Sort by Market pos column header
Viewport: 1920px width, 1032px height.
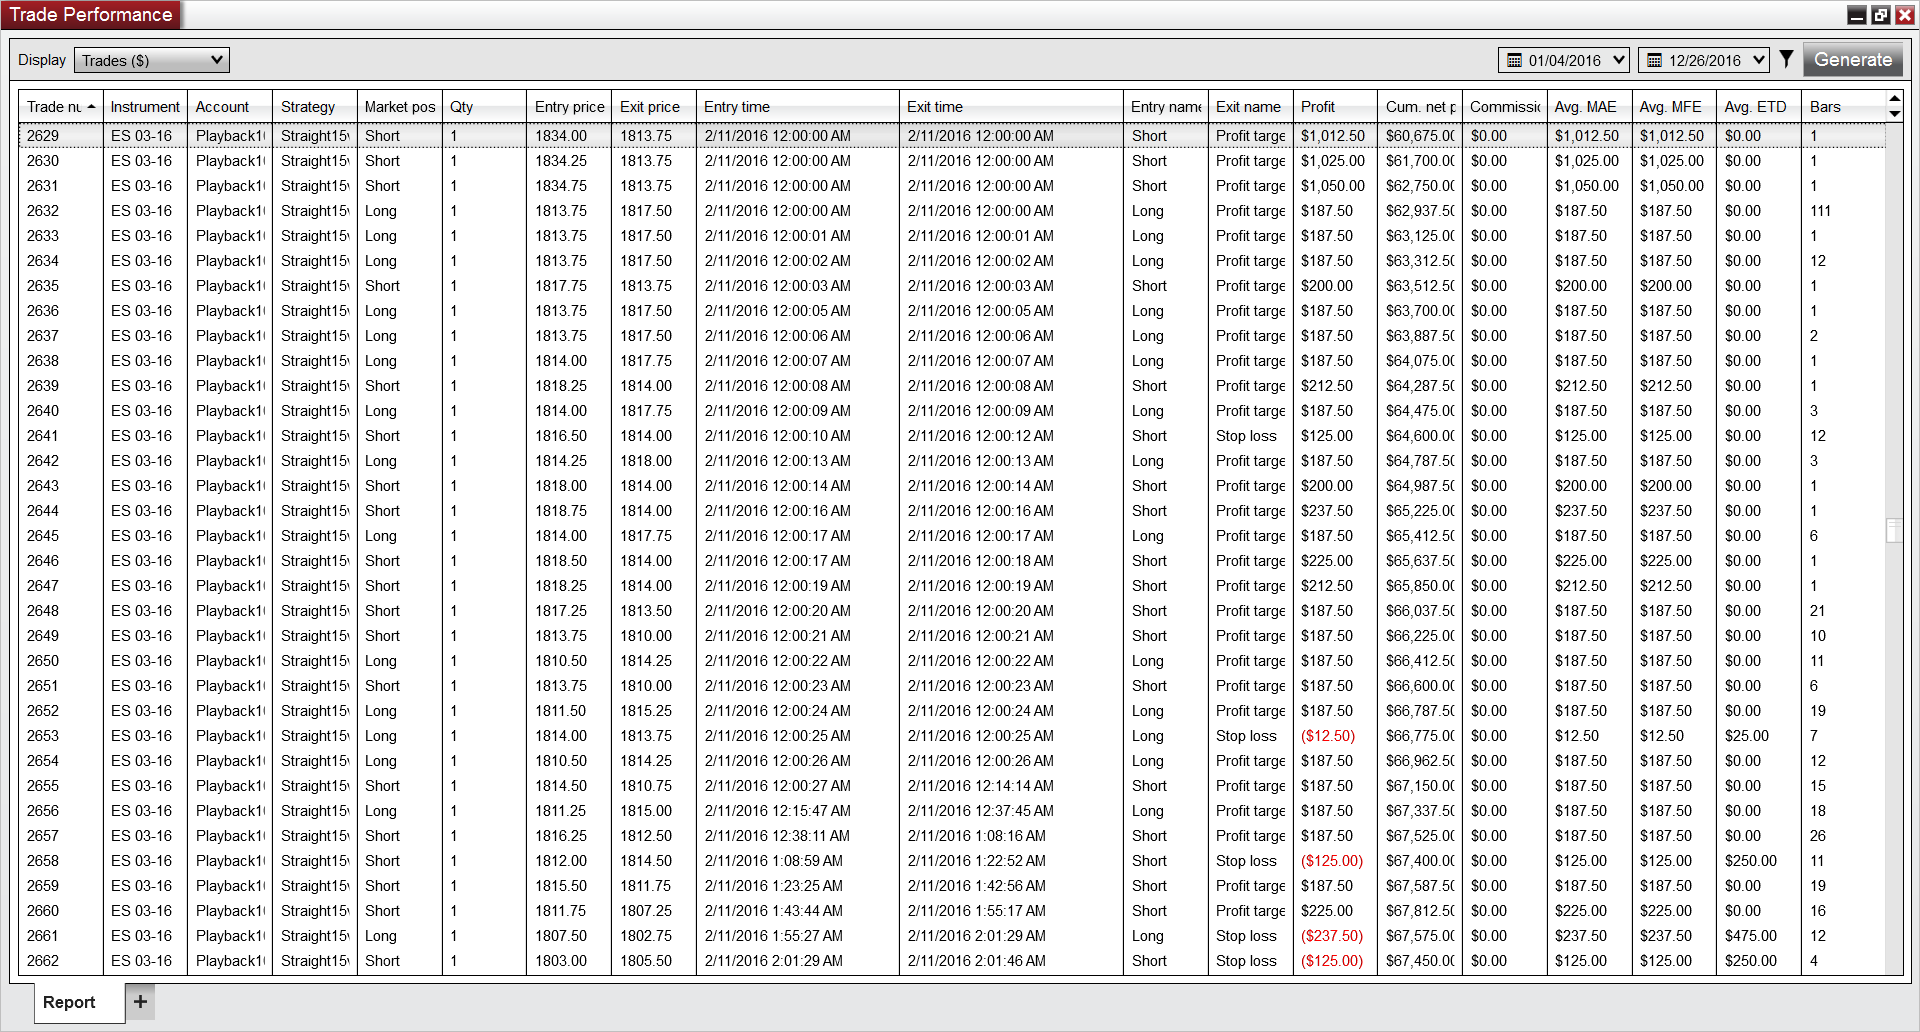coord(400,107)
